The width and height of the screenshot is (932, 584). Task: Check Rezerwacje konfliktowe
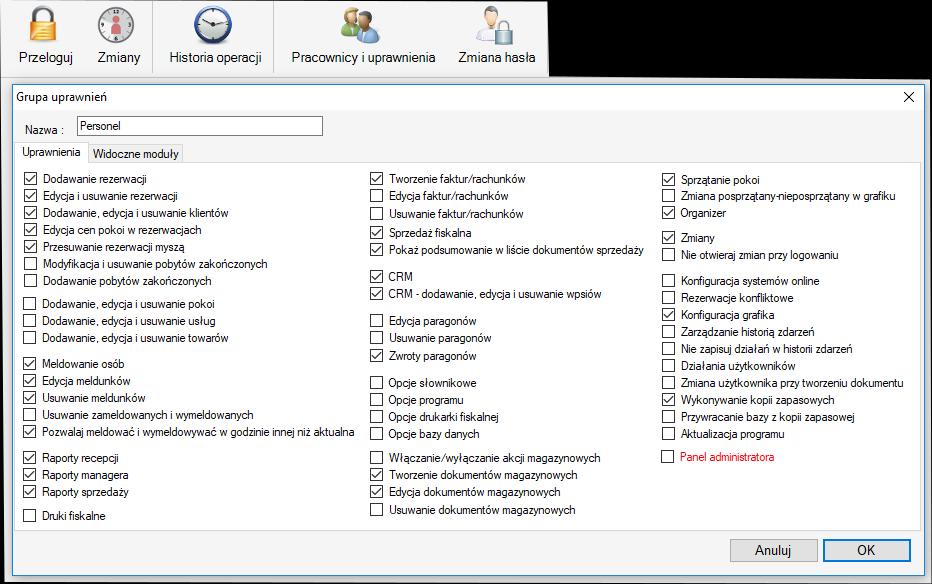pyautogui.click(x=669, y=298)
